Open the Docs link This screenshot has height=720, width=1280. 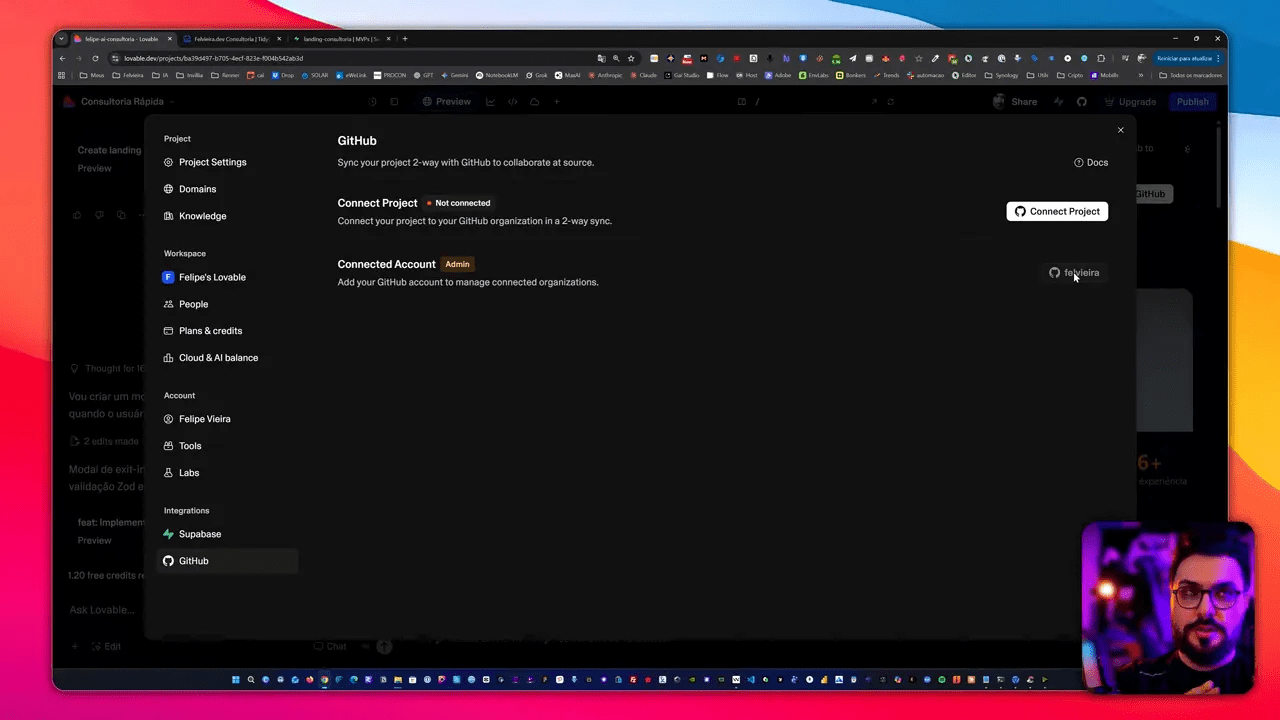(x=1091, y=162)
